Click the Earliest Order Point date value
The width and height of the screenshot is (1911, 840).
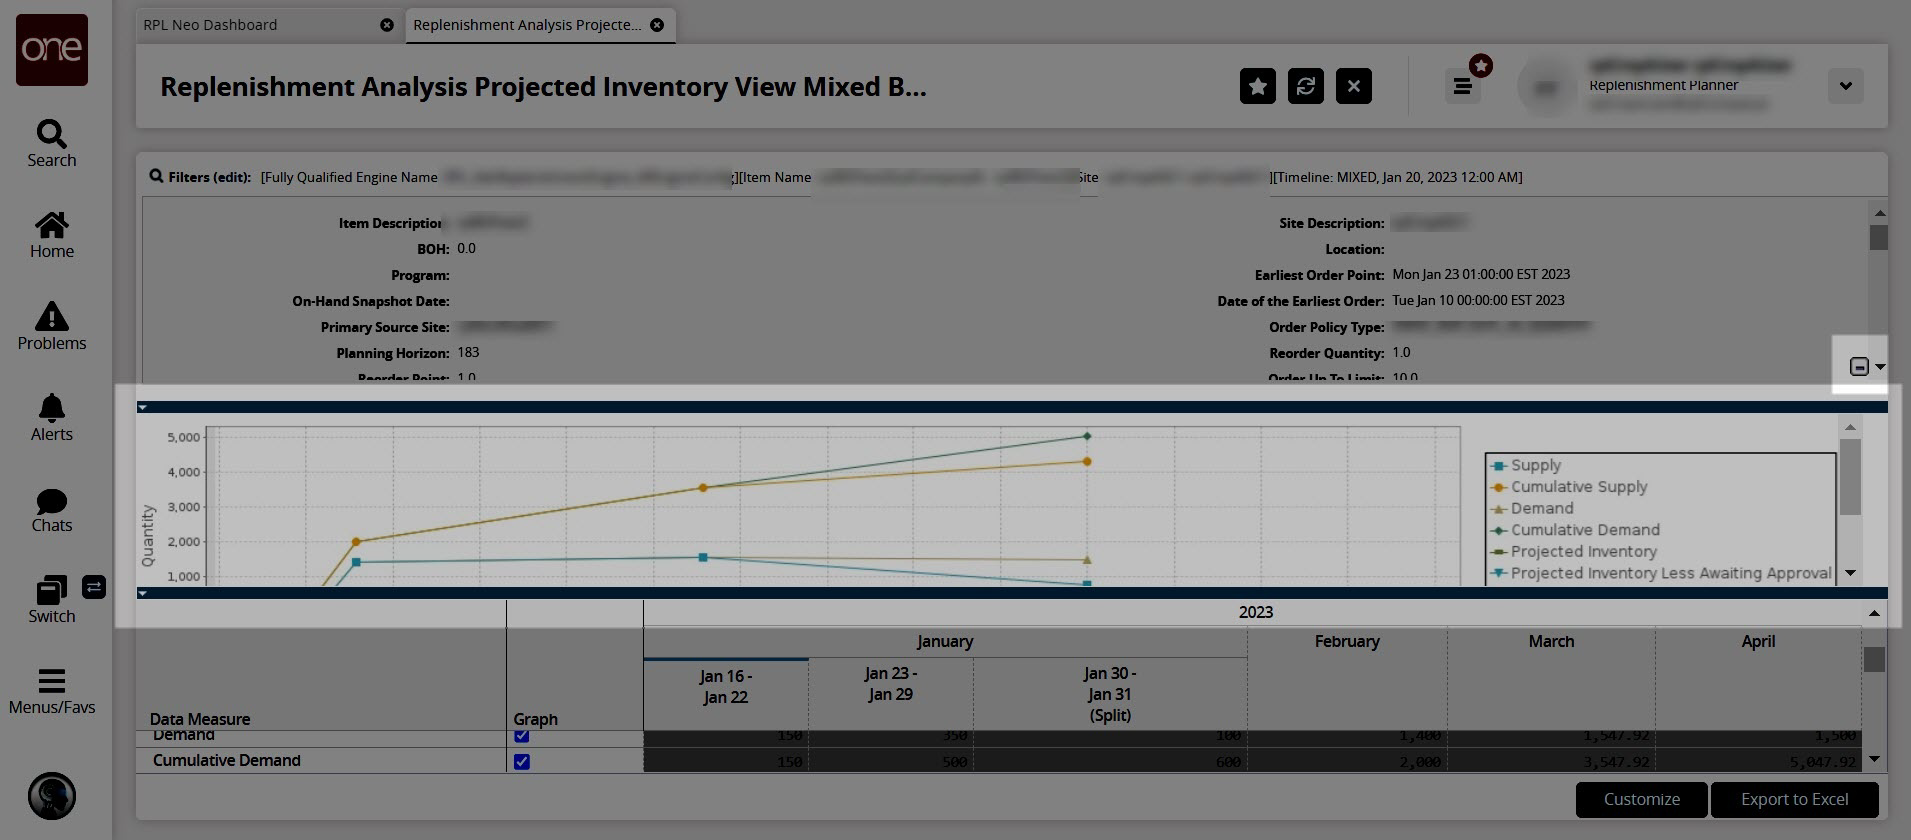point(1481,274)
